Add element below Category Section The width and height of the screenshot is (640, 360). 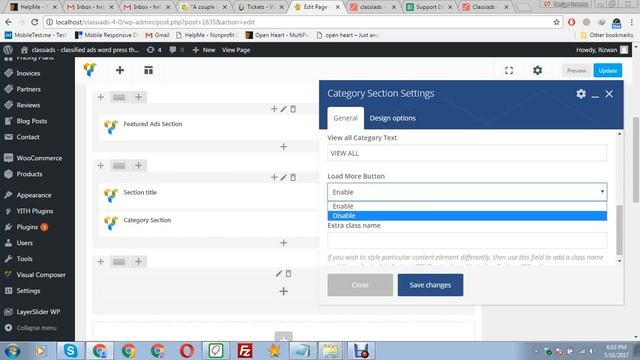click(284, 243)
